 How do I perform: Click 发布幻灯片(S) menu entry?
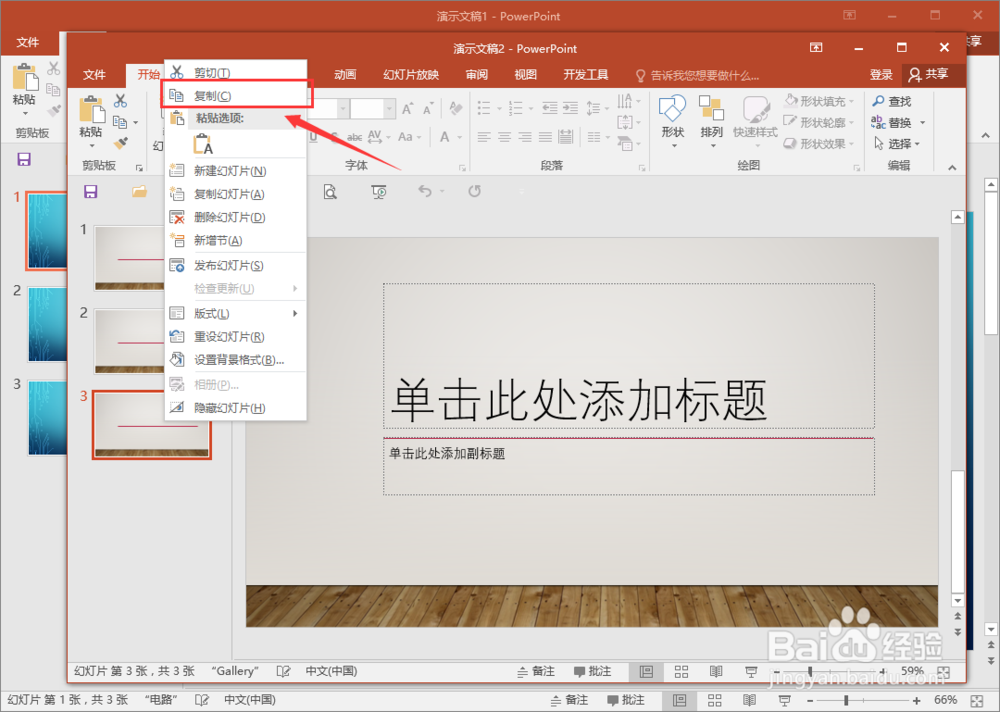[235, 265]
